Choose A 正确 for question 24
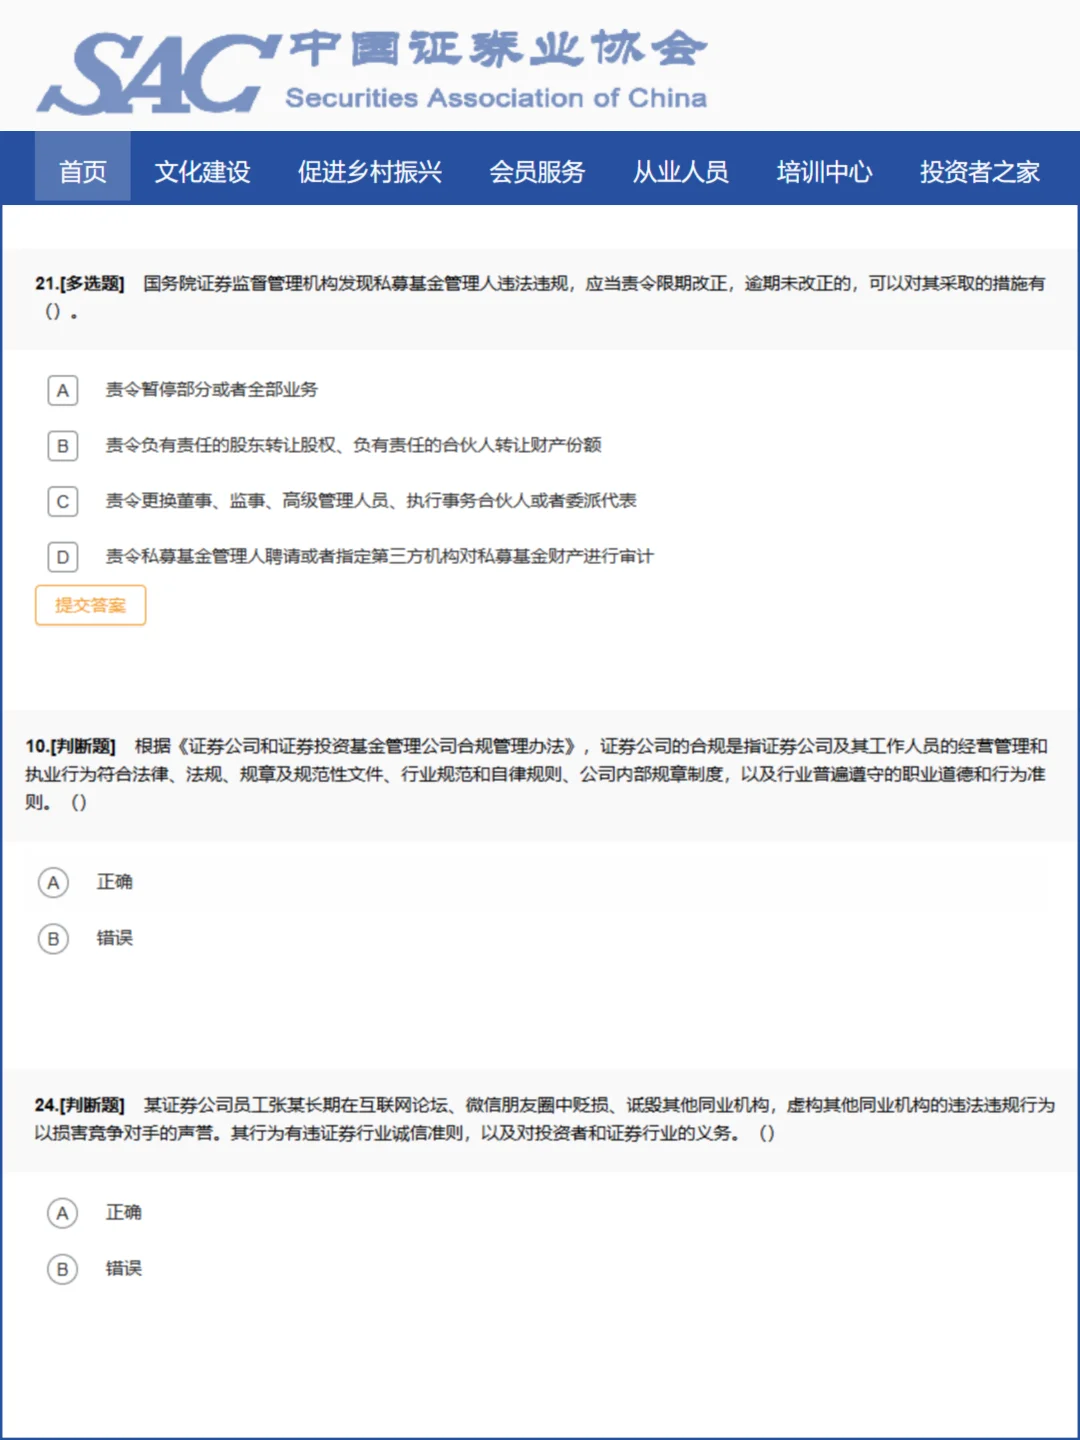Screen dimensions: 1080x1440 tap(62, 1213)
